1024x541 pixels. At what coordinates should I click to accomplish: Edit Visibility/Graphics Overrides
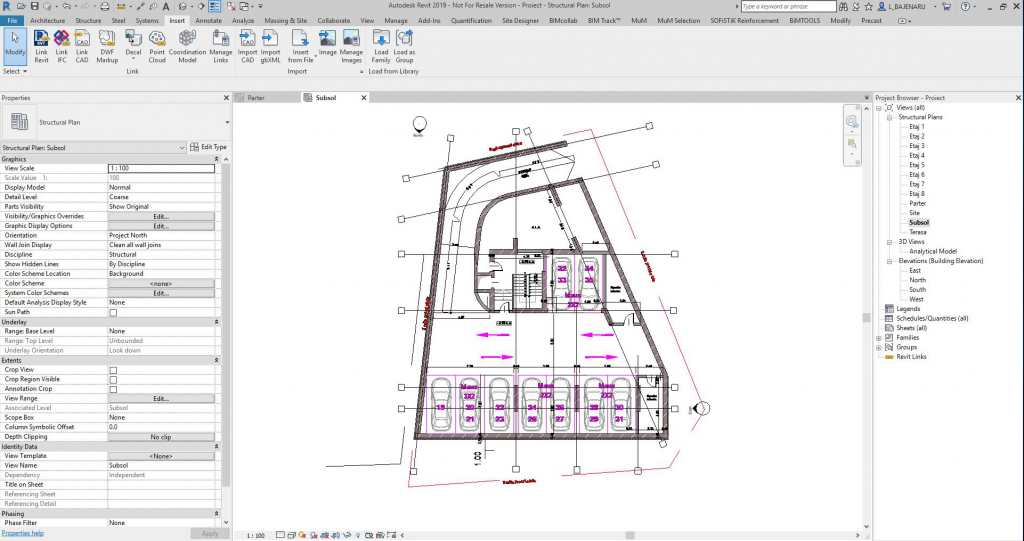[161, 216]
